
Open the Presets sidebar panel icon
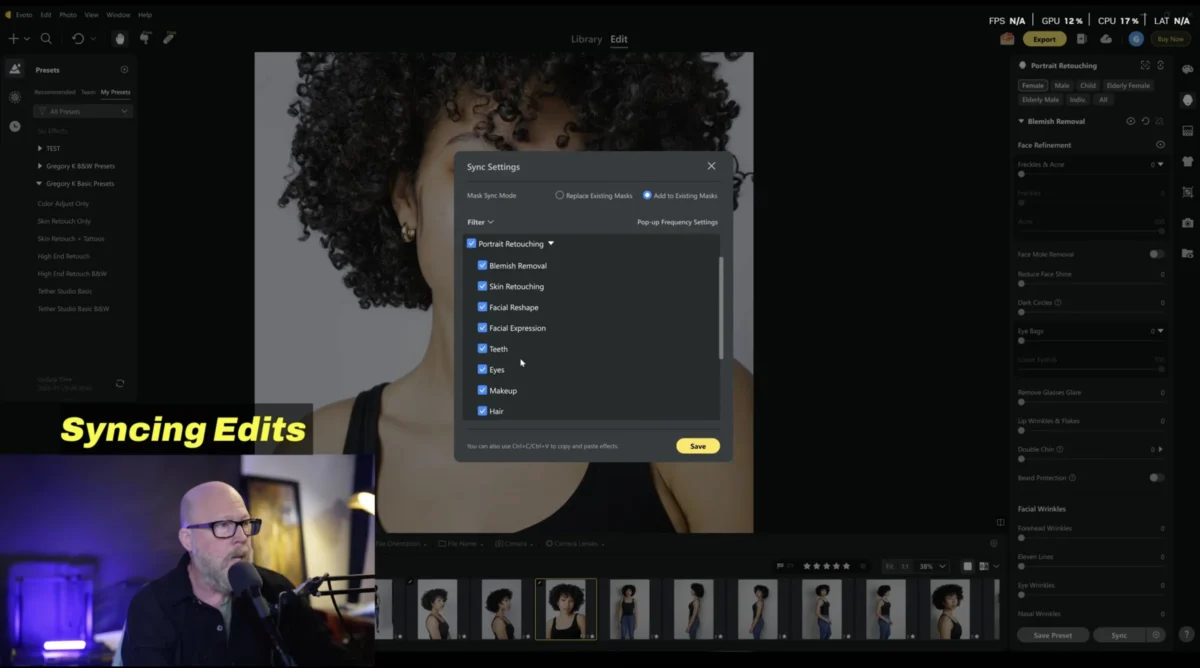14,69
